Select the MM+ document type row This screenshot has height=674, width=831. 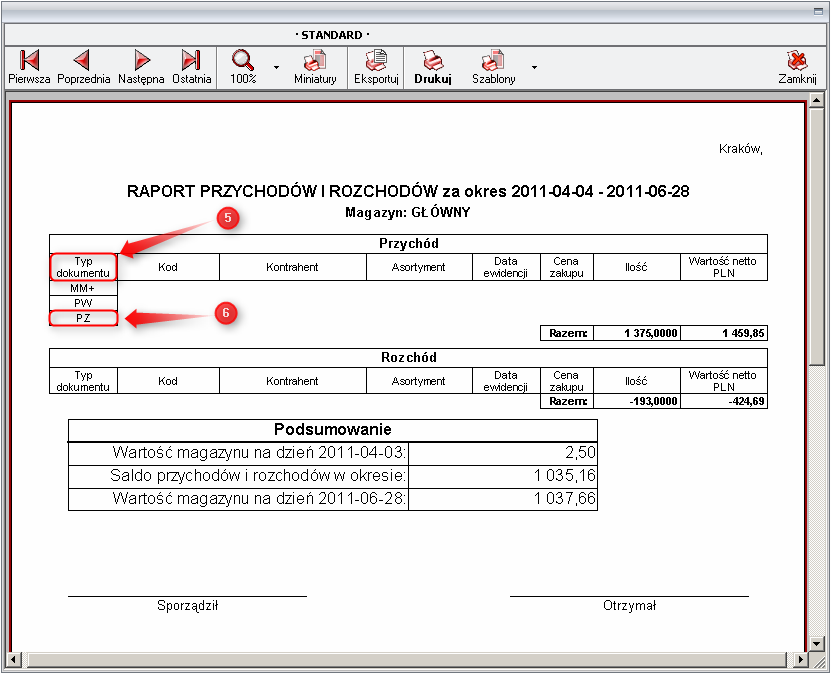83,288
